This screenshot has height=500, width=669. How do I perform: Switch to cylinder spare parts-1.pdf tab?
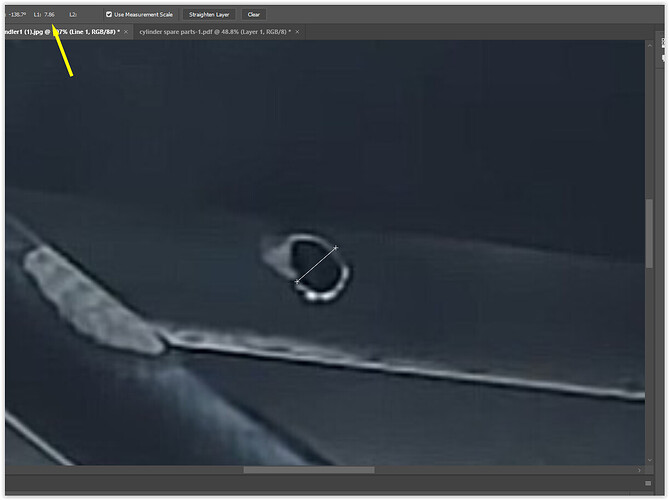pyautogui.click(x=215, y=32)
